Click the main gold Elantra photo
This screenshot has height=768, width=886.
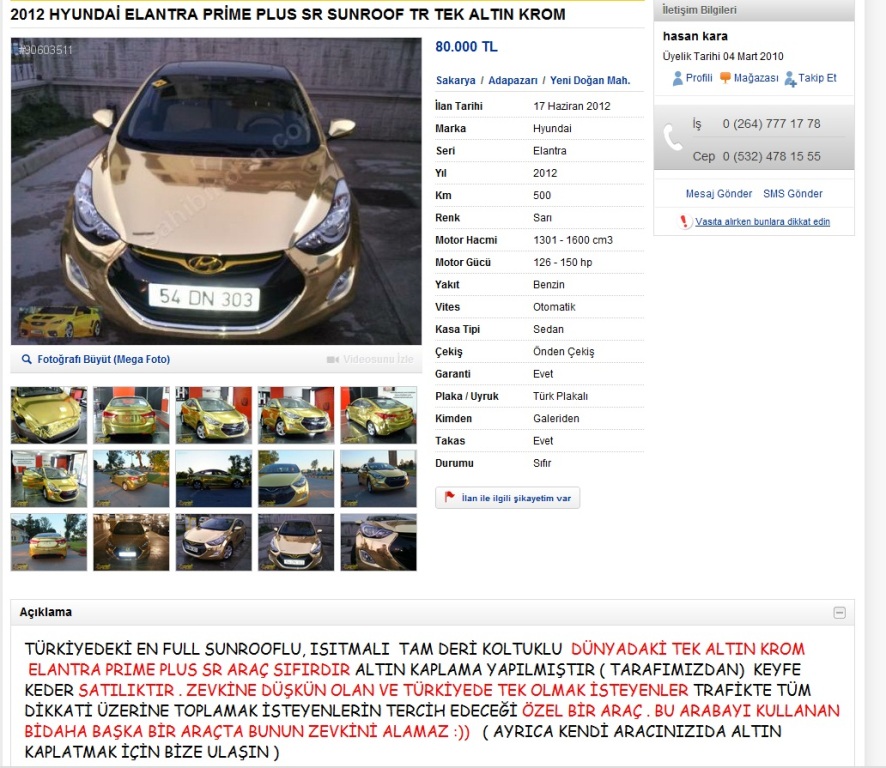216,191
